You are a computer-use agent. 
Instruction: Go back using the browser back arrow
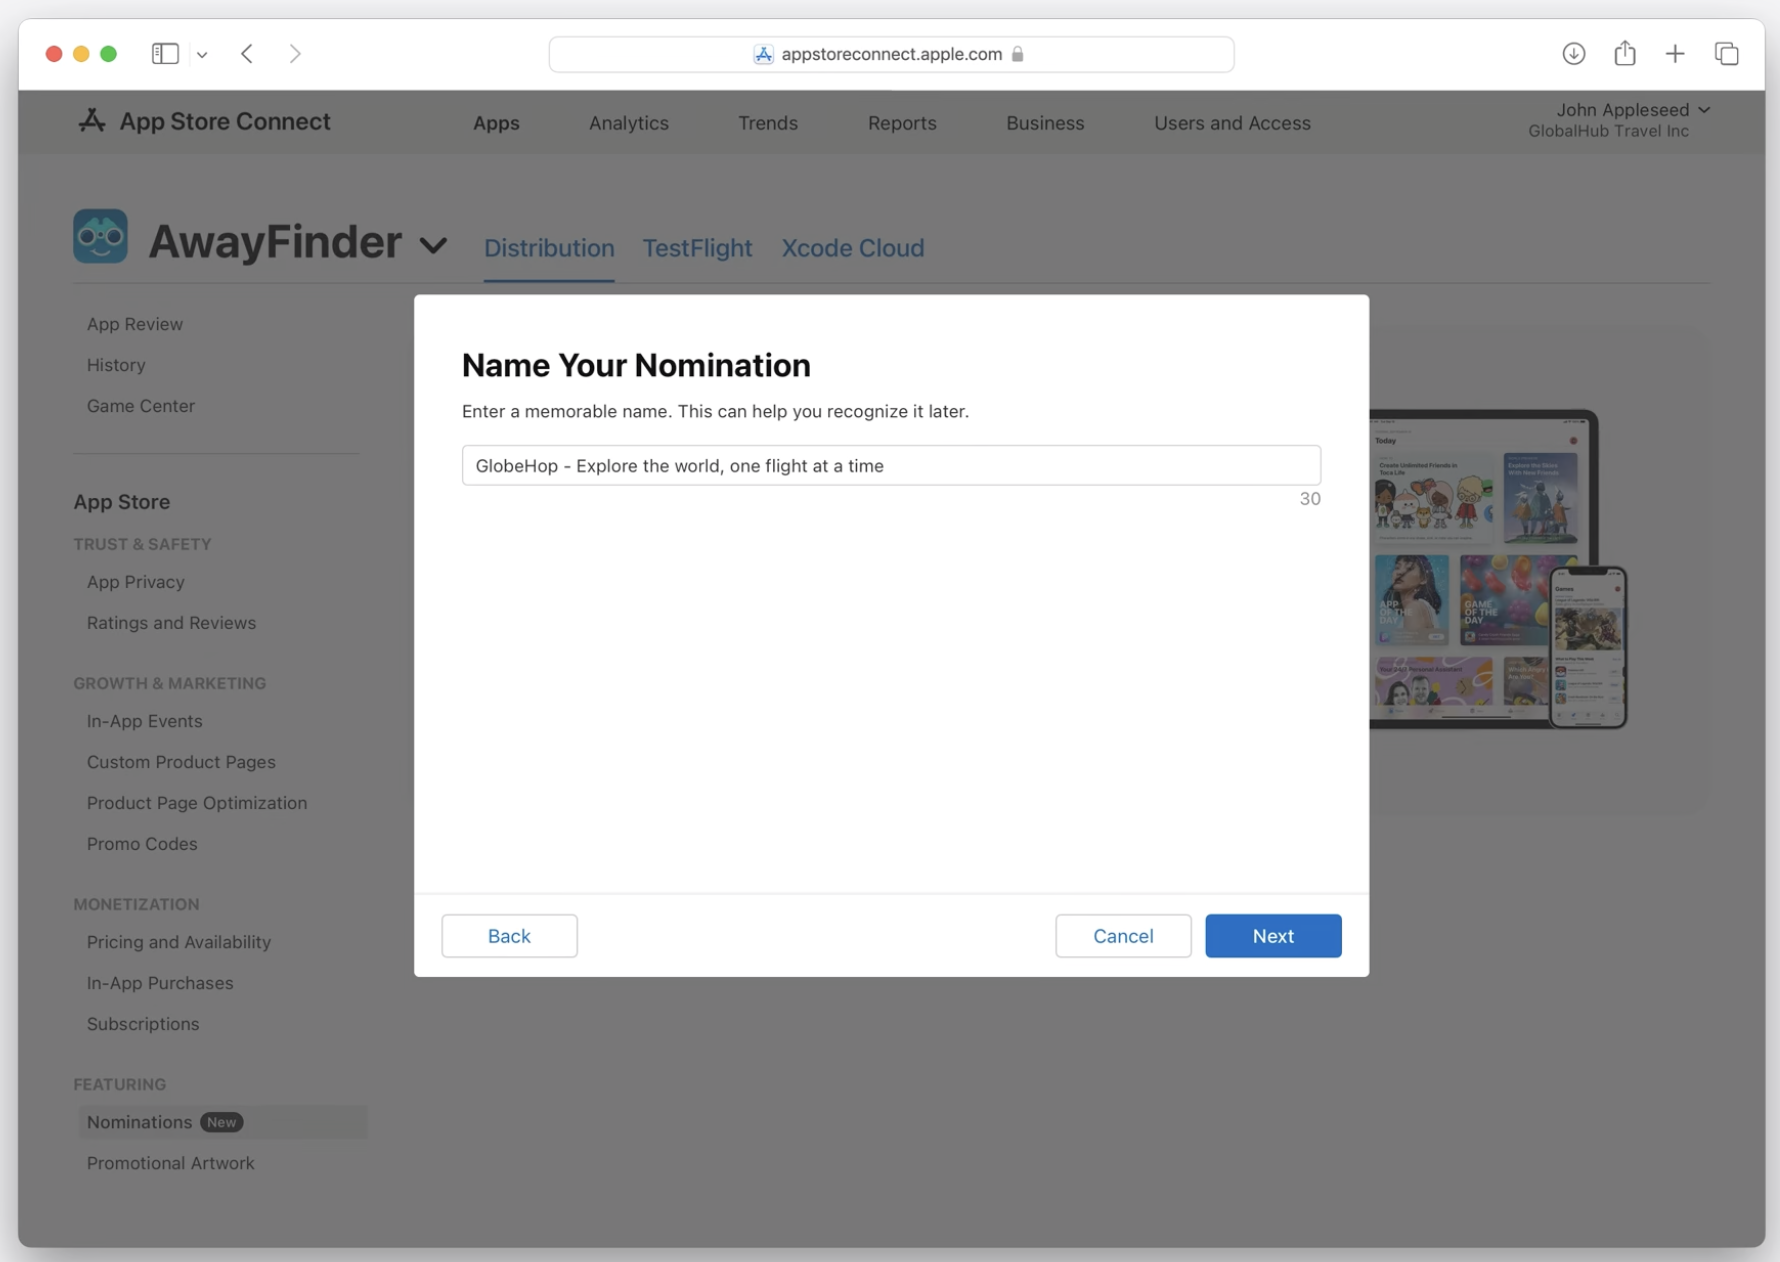[x=247, y=54]
